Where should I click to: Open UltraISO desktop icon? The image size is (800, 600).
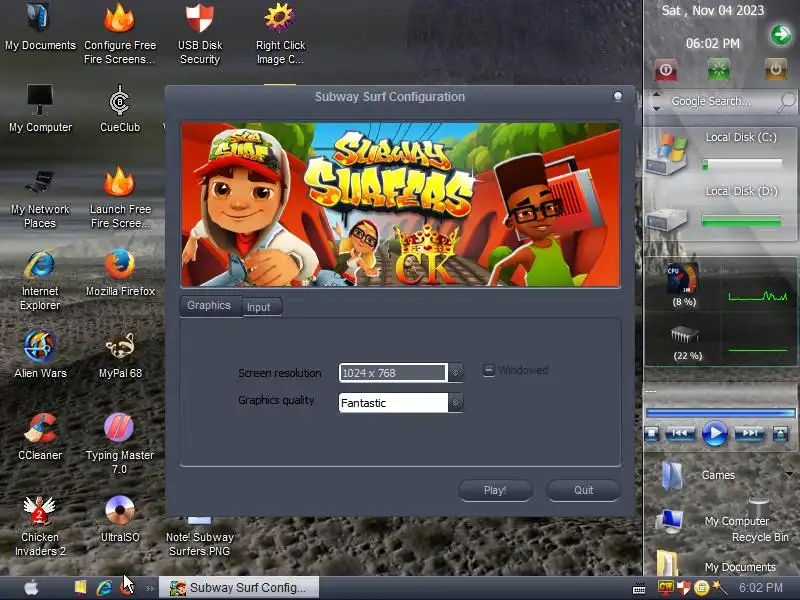pyautogui.click(x=119, y=519)
